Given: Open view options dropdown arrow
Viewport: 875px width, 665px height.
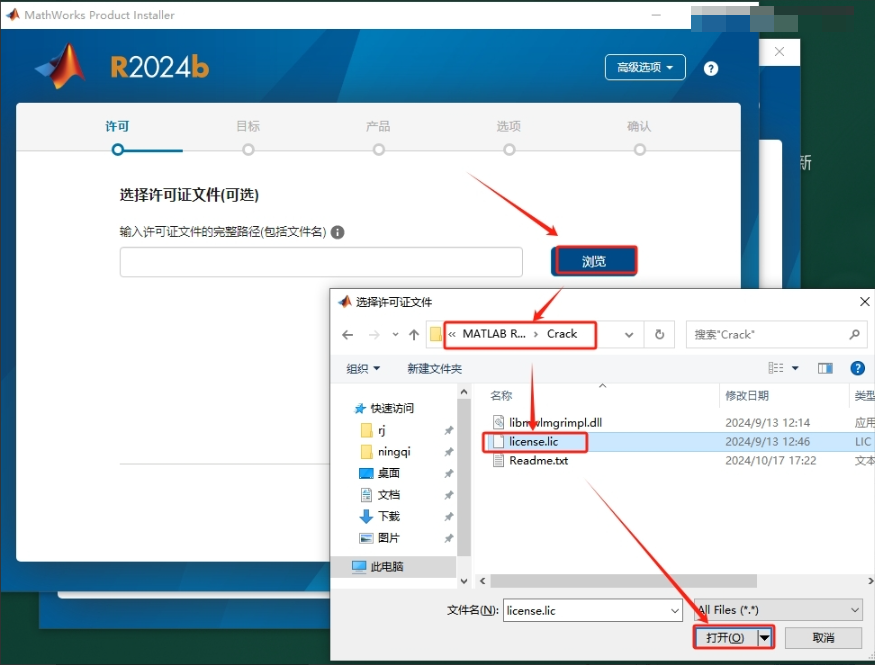Looking at the screenshot, I should [x=795, y=368].
